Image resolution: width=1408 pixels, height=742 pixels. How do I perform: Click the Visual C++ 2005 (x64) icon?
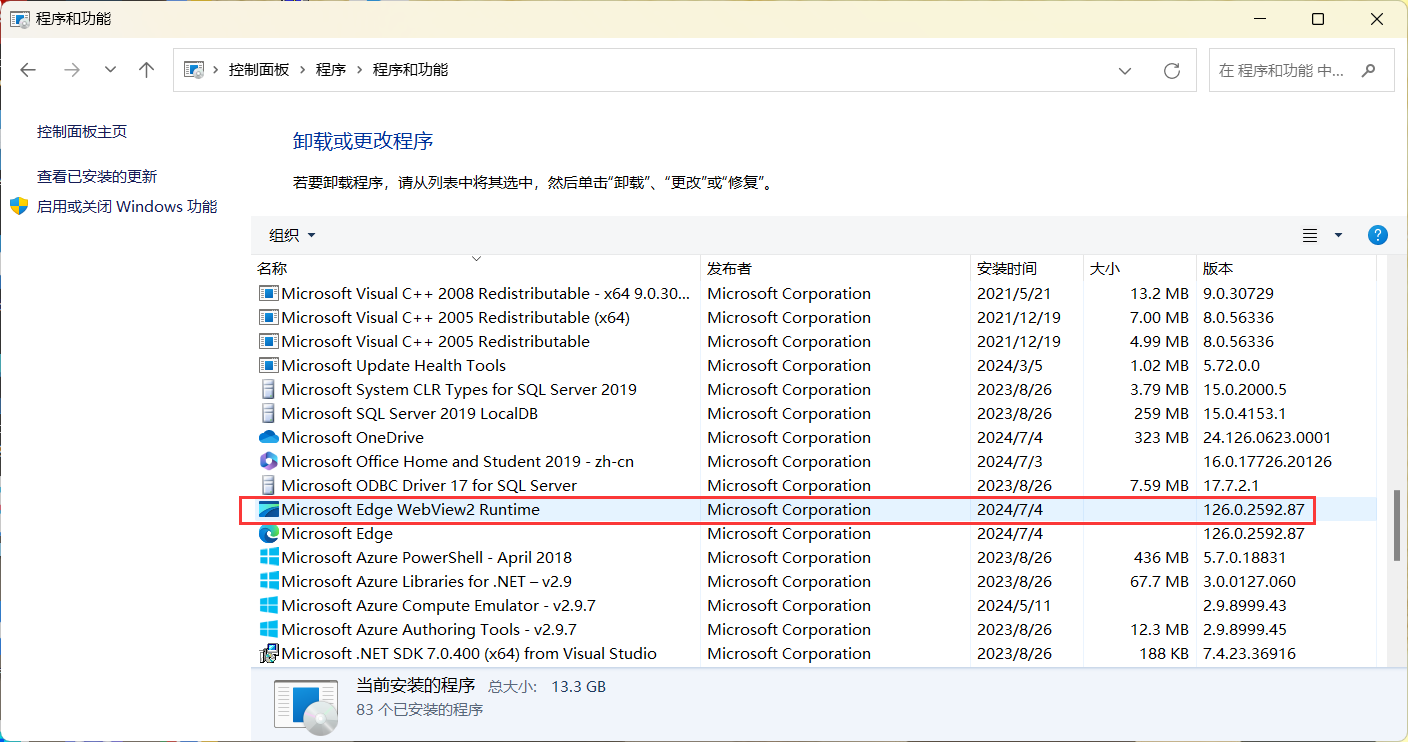point(268,318)
